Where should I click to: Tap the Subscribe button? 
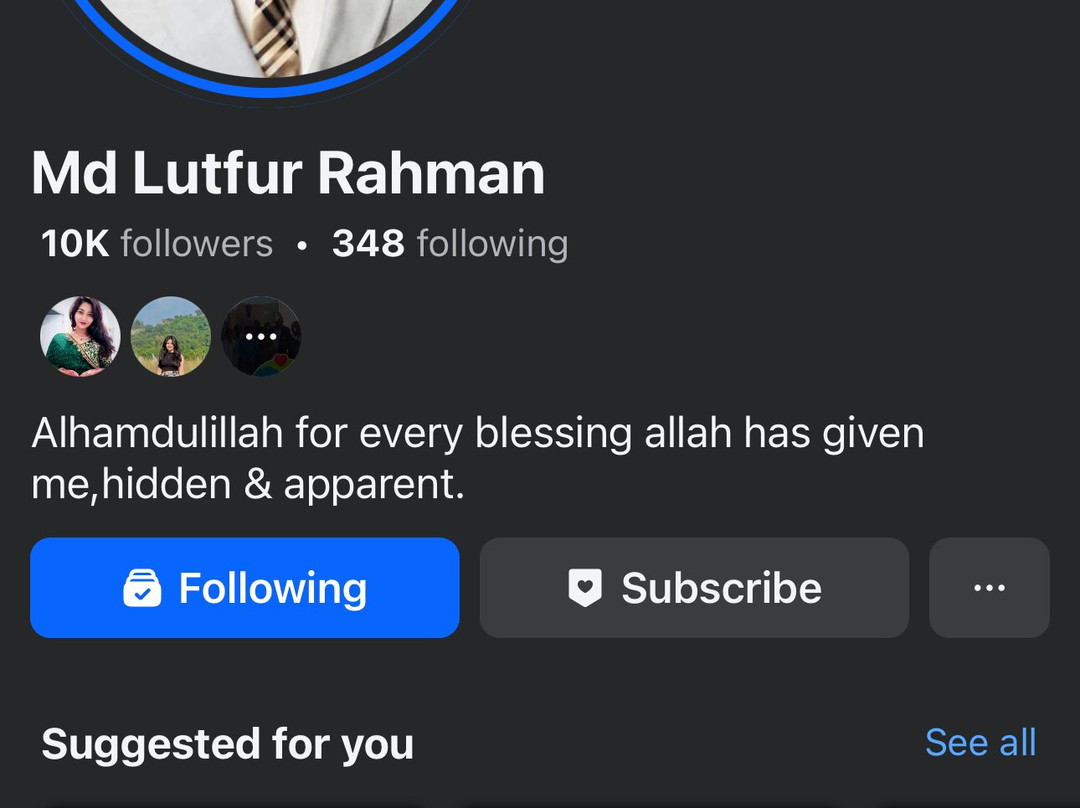pyautogui.click(x=694, y=588)
